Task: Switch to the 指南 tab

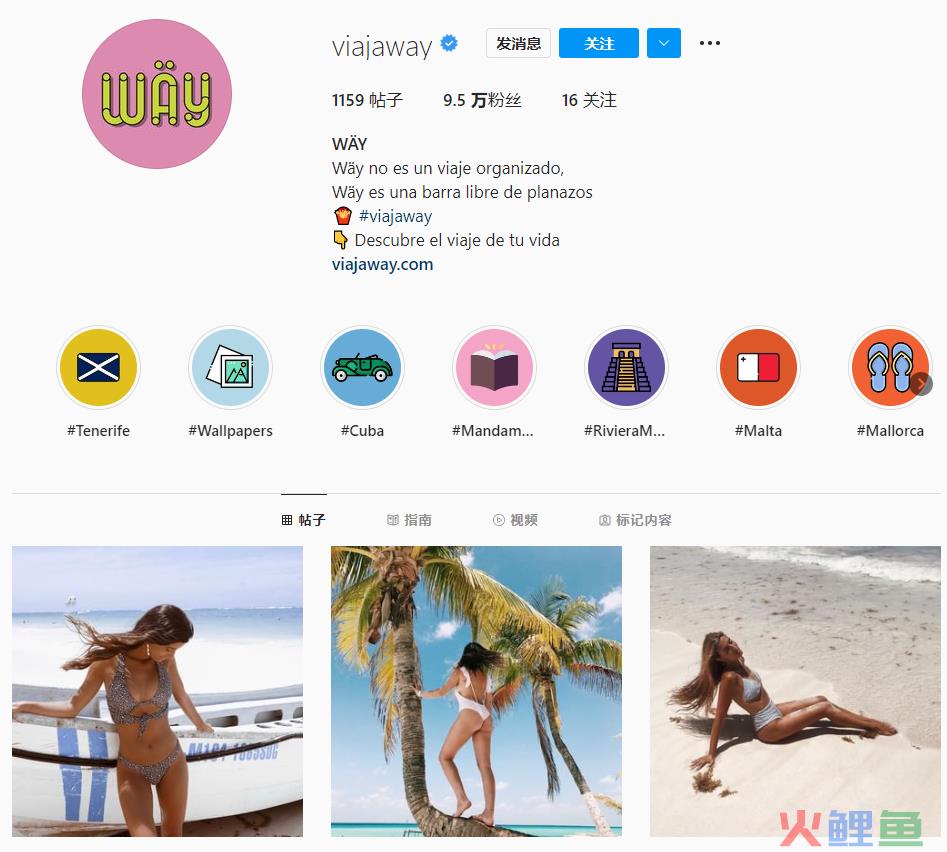Action: tap(409, 520)
